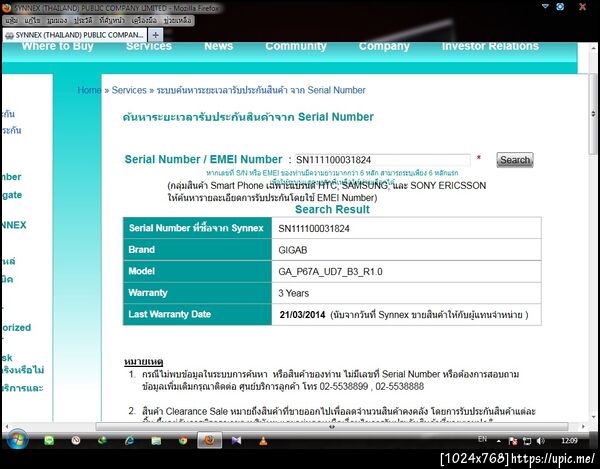The width and height of the screenshot is (600, 469).
Task: Click the horizontal scrollbar right arrow
Action: click(583, 426)
